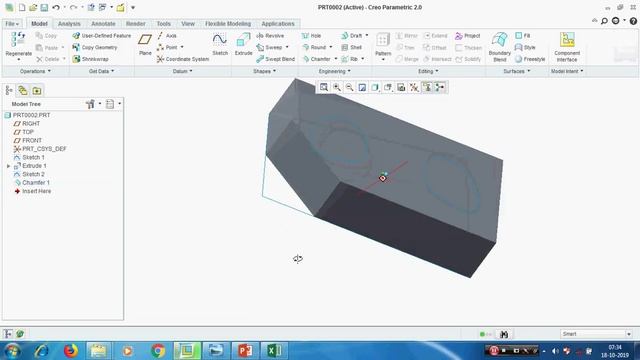Open the Search command icon

tap(604, 21)
